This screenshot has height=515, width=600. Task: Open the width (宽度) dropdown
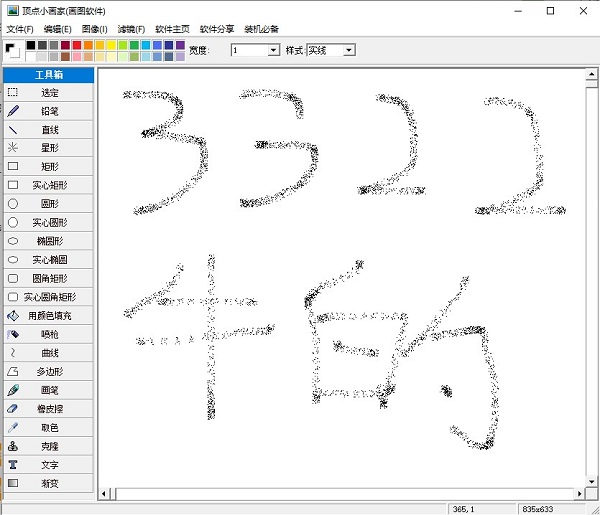[x=273, y=50]
